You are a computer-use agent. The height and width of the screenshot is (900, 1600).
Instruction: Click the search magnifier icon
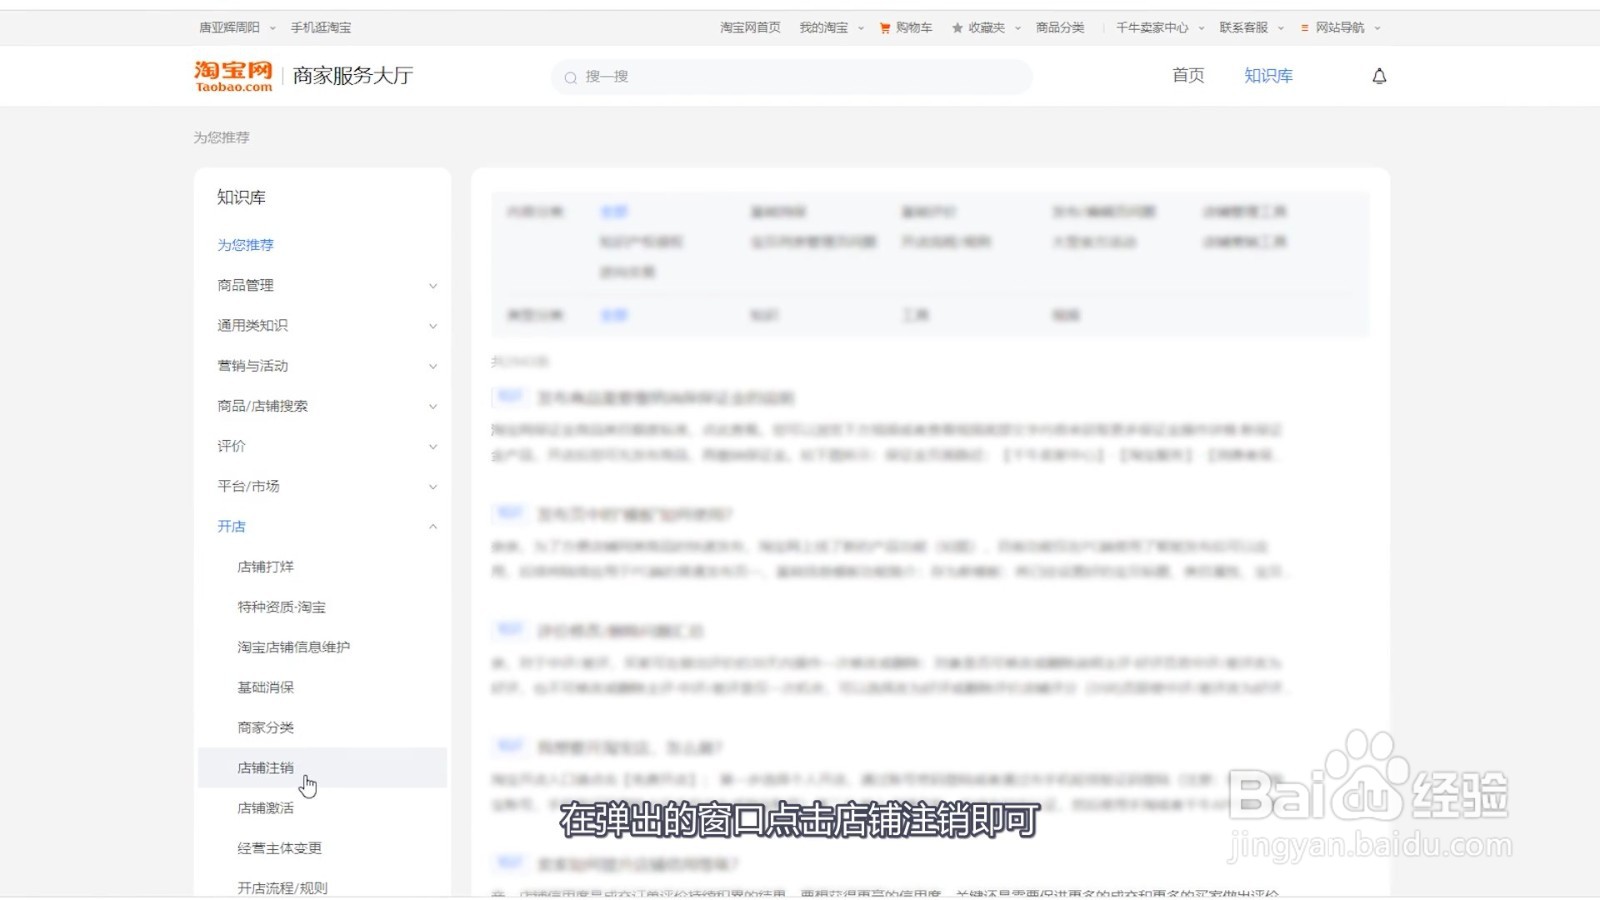570,77
